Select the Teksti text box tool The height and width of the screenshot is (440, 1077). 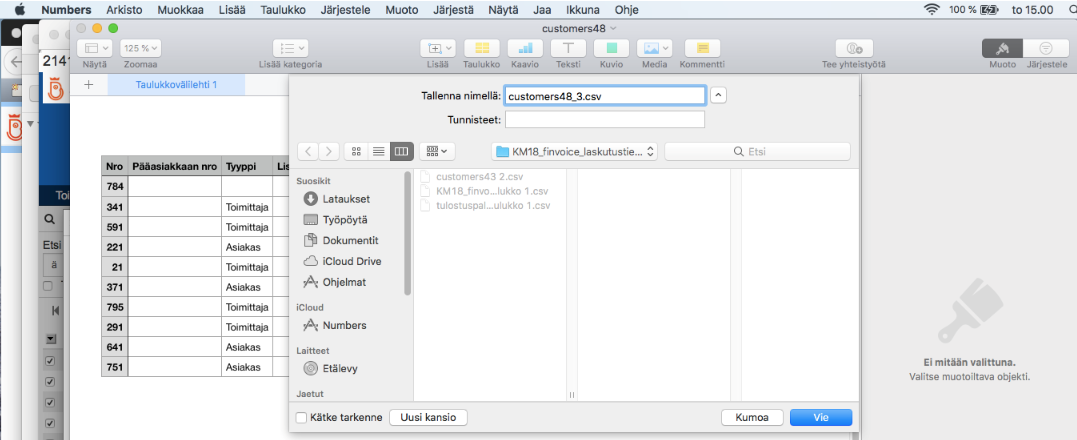pyautogui.click(x=568, y=48)
